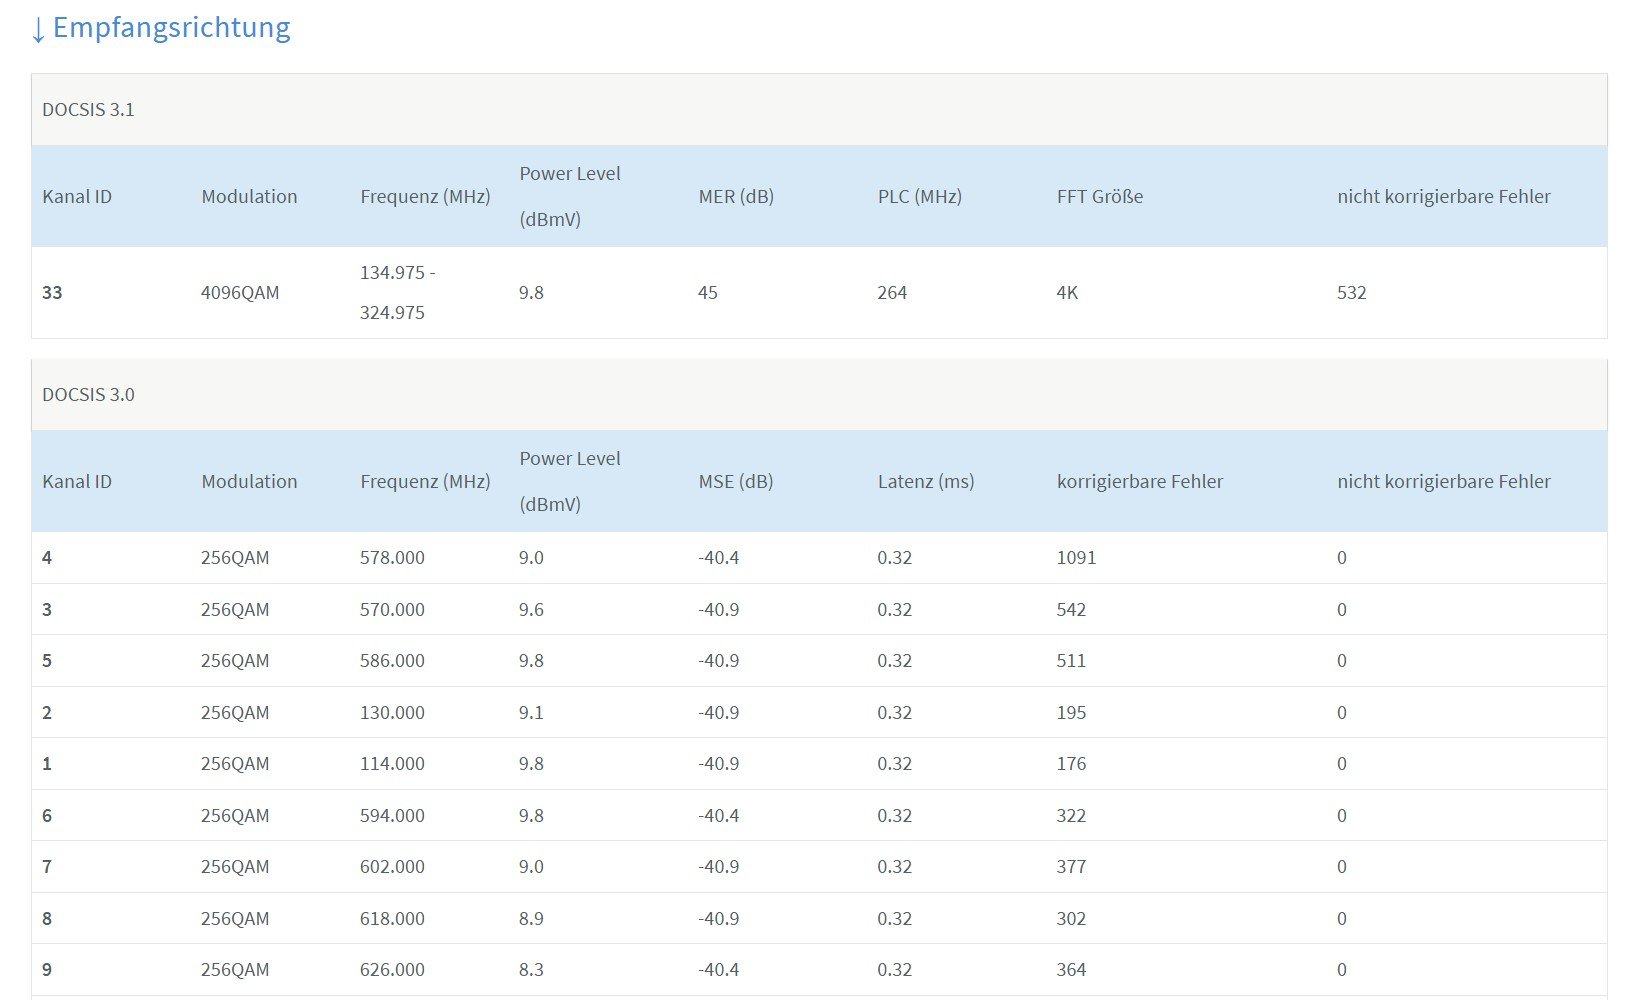Click the Empfangsrichtung section heading
Viewport: 1625px width, 1000px height.
161,28
